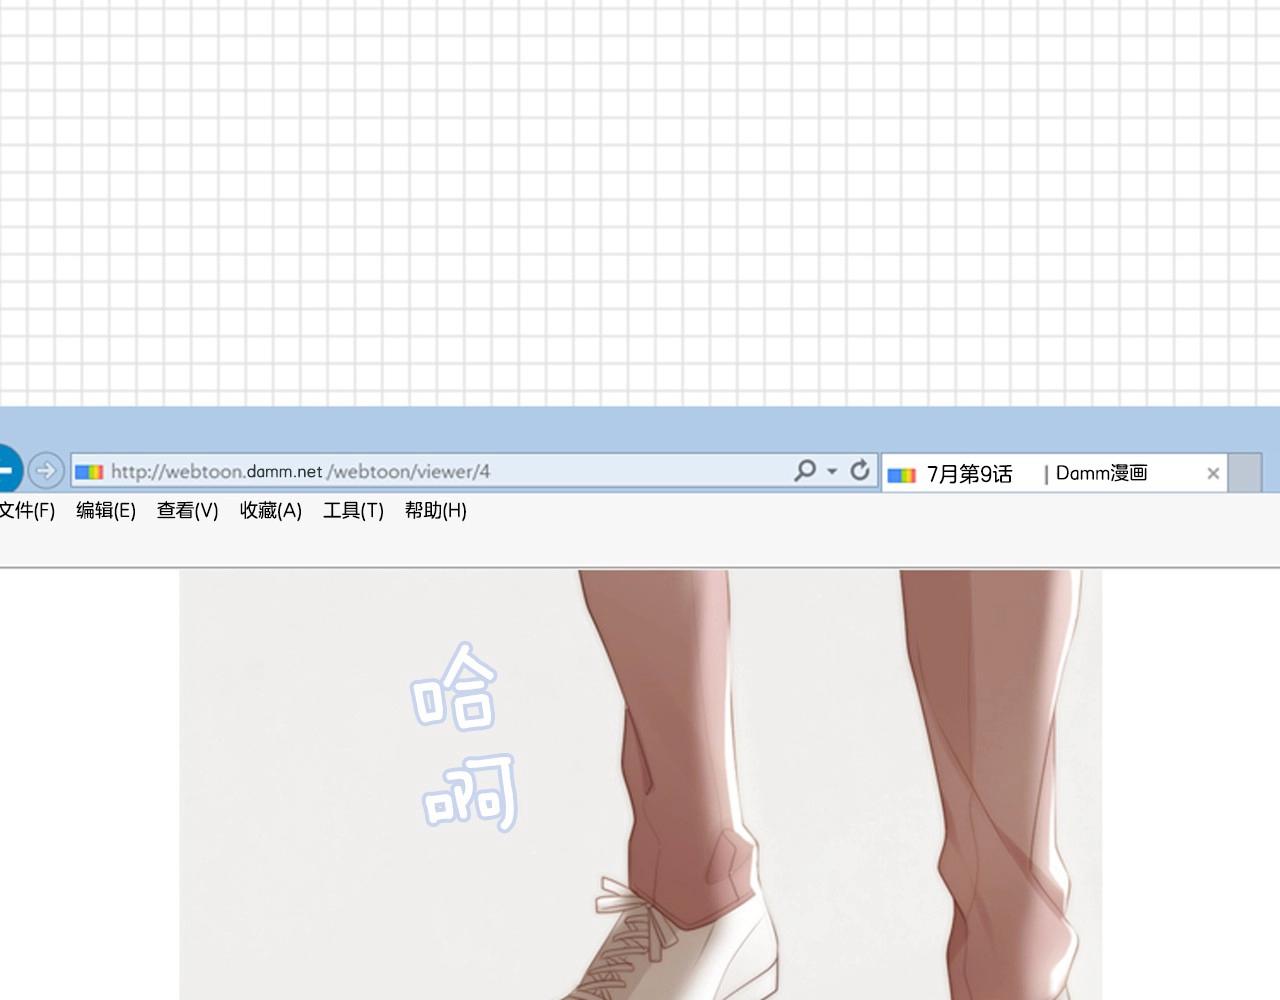Open the 文件(F) menu
The height and width of the screenshot is (1000, 1280).
pyautogui.click(x=27, y=511)
